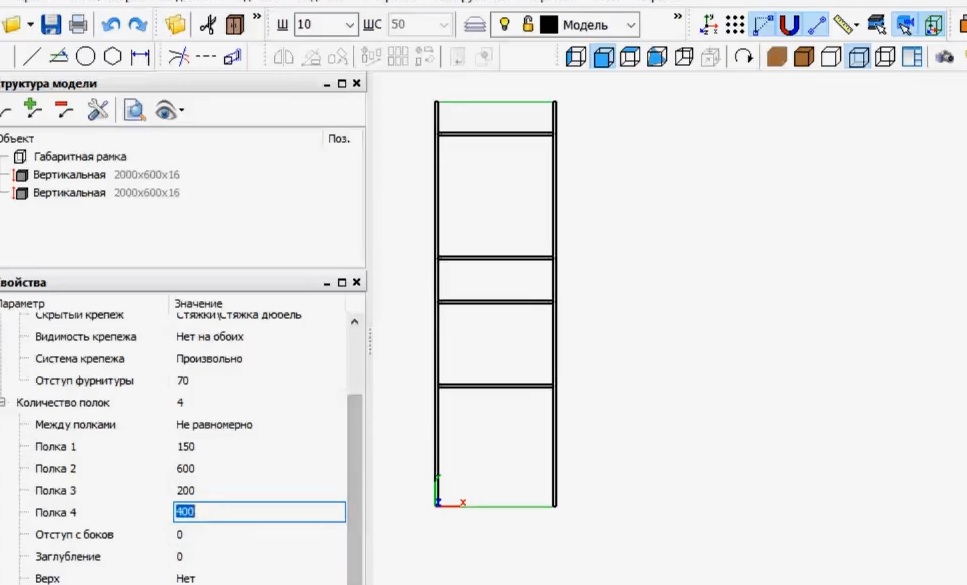Image resolution: width=967 pixels, height=585 pixels.
Task: Save the model with the floppy disk icon
Action: (x=51, y=25)
